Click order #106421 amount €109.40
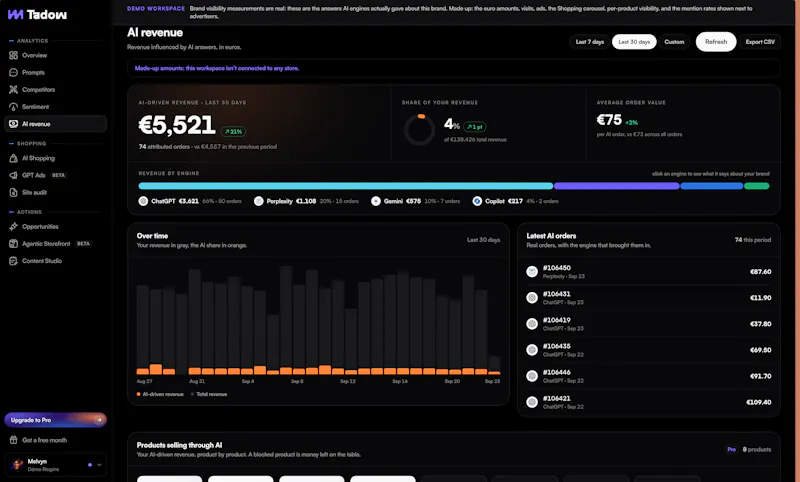The width and height of the screenshot is (800, 482). 758,402
